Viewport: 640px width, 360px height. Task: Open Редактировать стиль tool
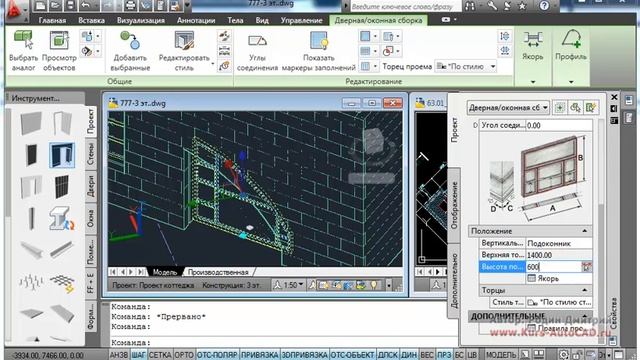(x=184, y=51)
